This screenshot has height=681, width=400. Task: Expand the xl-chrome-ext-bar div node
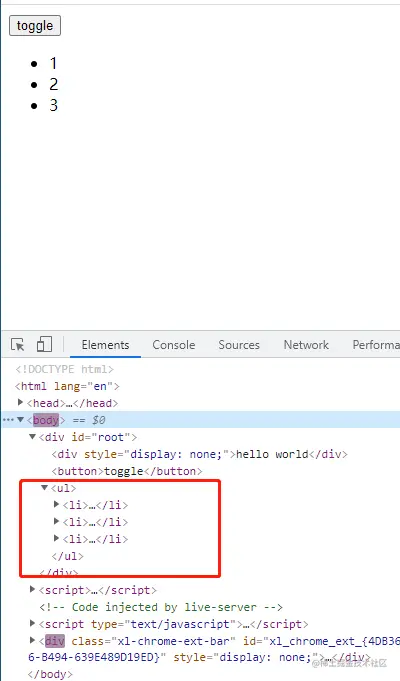click(x=32, y=640)
